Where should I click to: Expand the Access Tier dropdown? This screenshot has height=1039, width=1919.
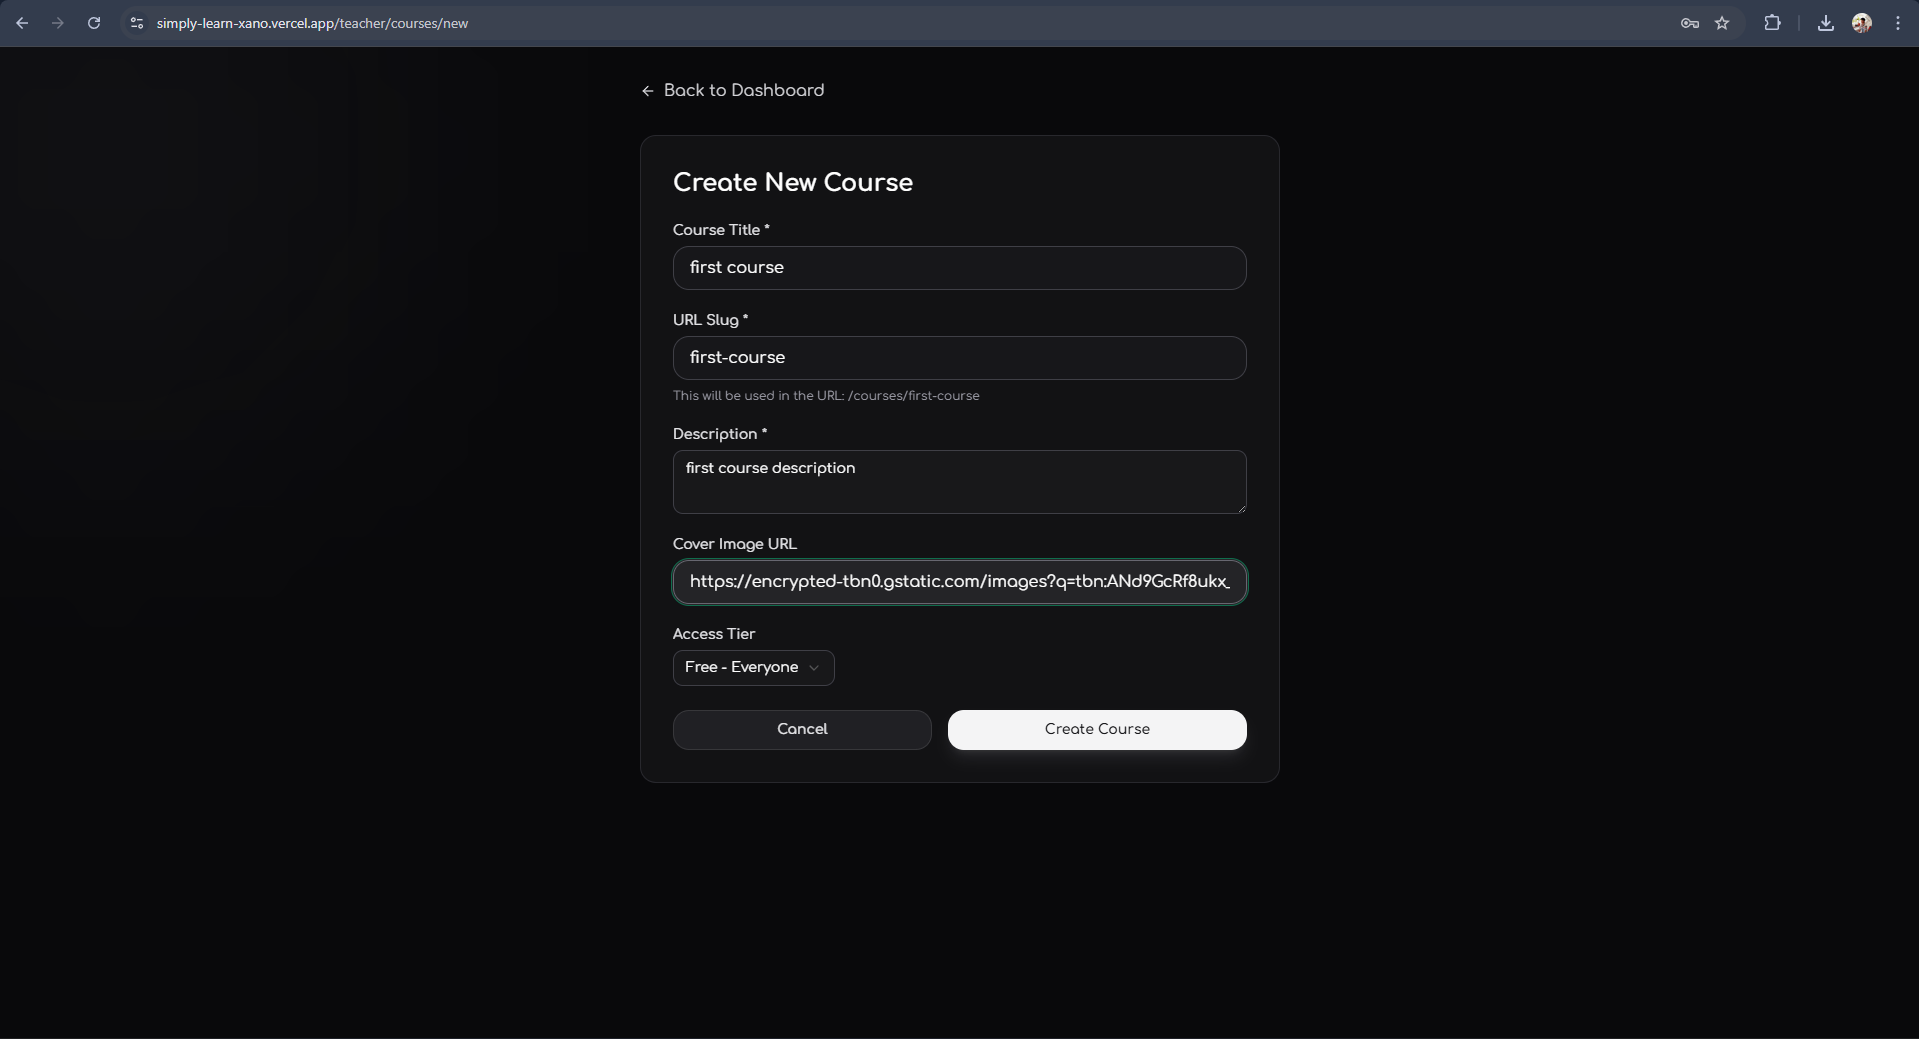point(753,668)
